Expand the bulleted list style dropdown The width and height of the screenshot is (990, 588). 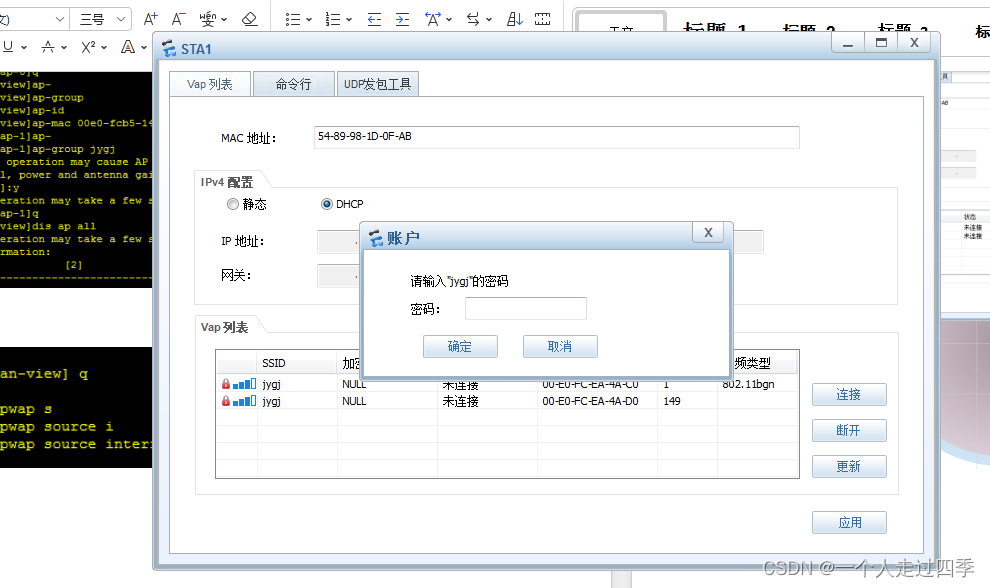tap(309, 20)
